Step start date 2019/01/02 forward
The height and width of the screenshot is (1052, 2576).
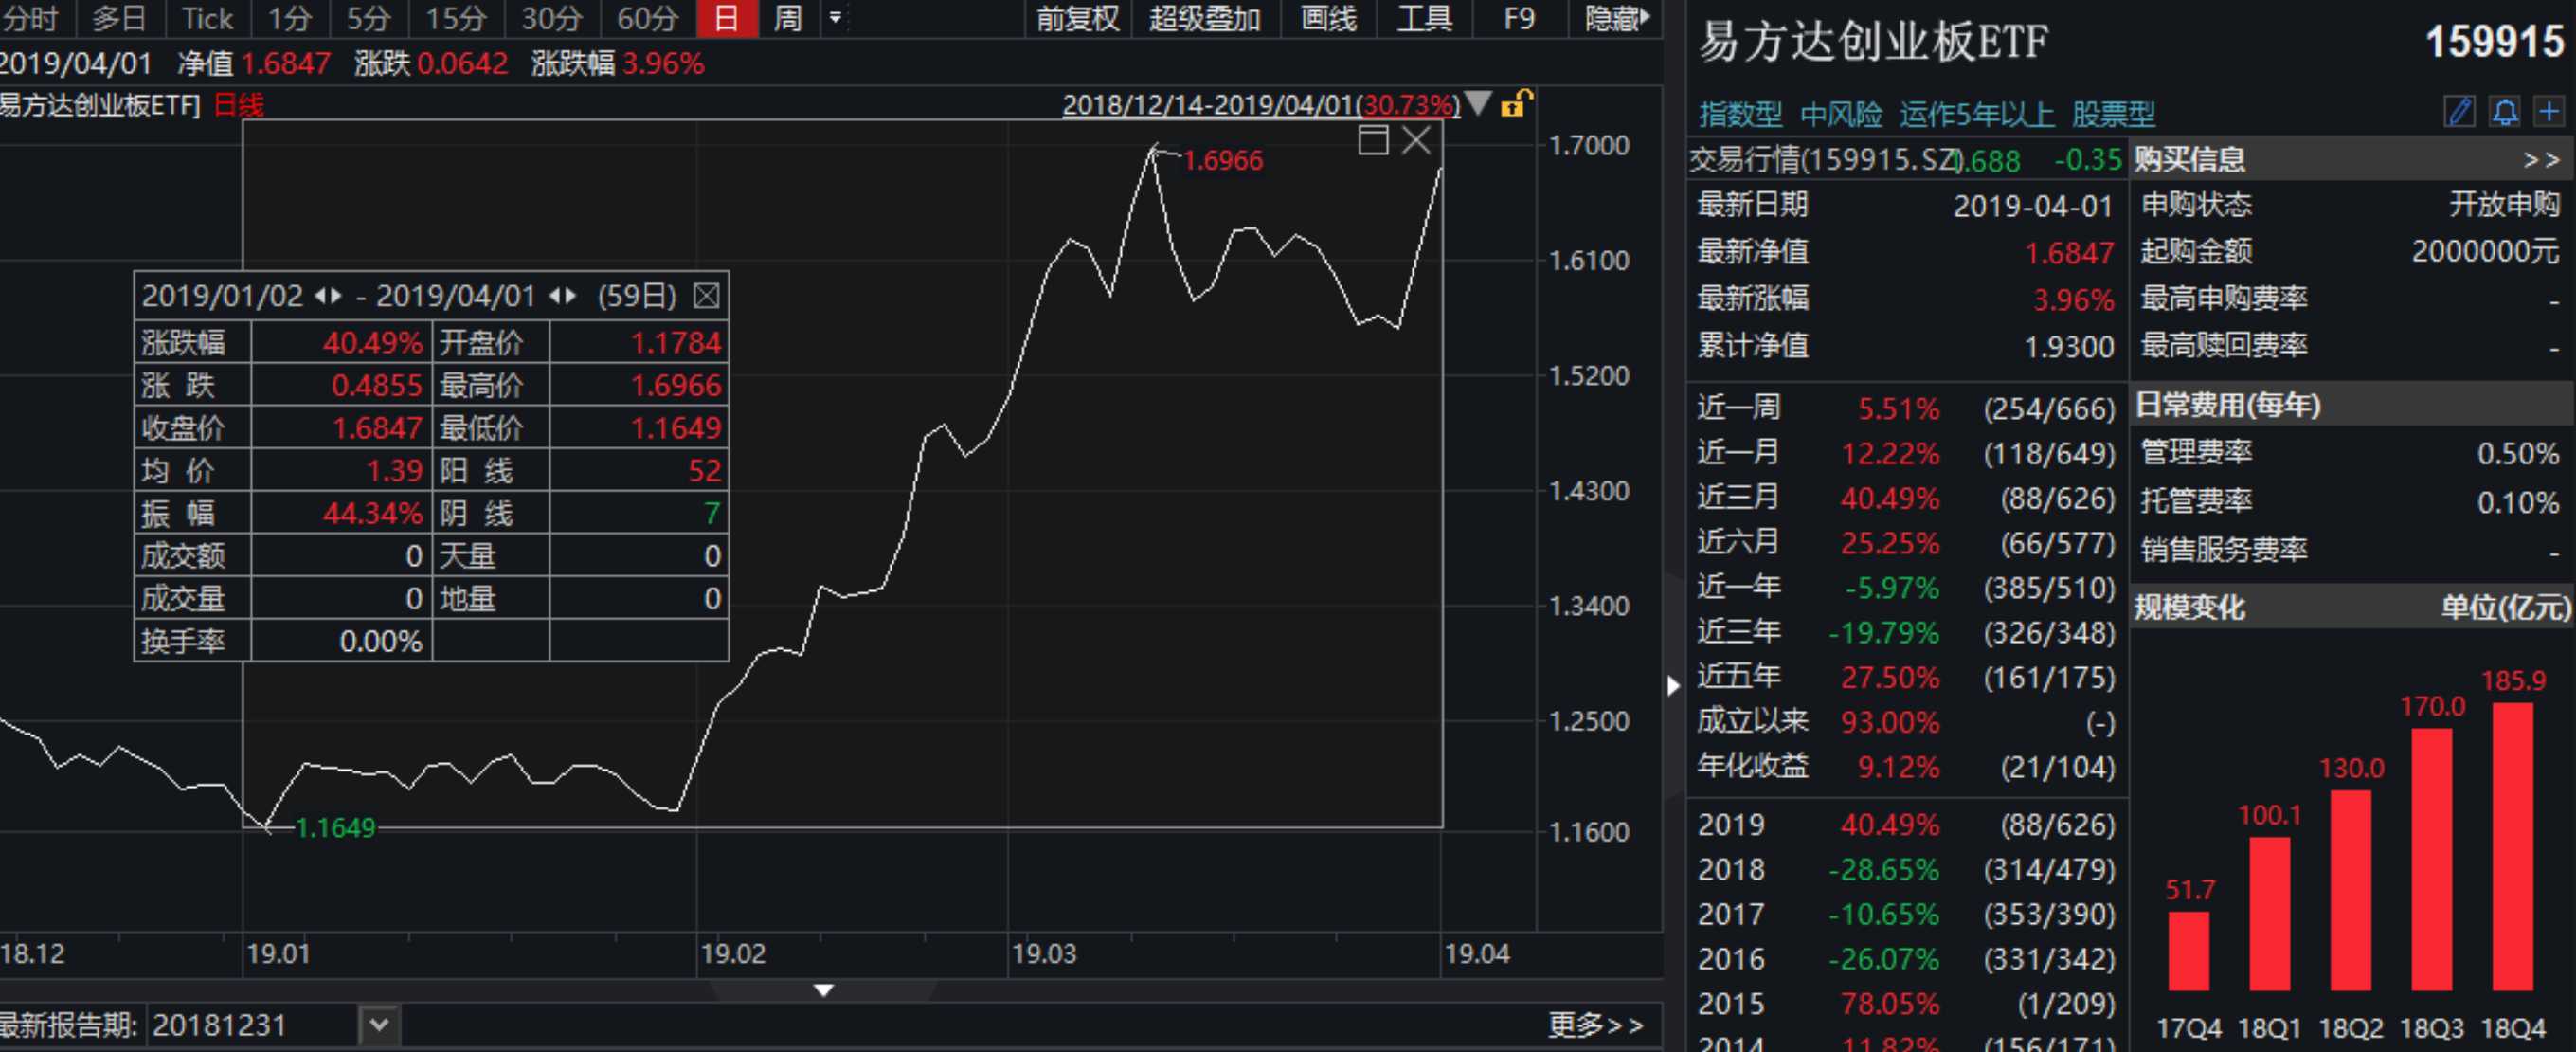pyautogui.click(x=336, y=296)
